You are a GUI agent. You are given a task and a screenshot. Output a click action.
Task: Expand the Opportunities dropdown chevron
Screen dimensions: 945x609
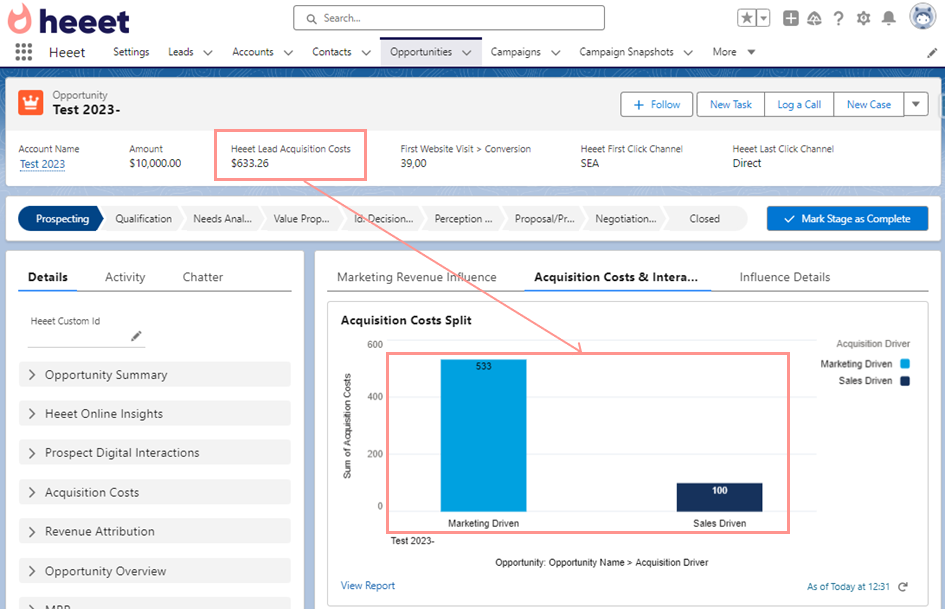[466, 52]
